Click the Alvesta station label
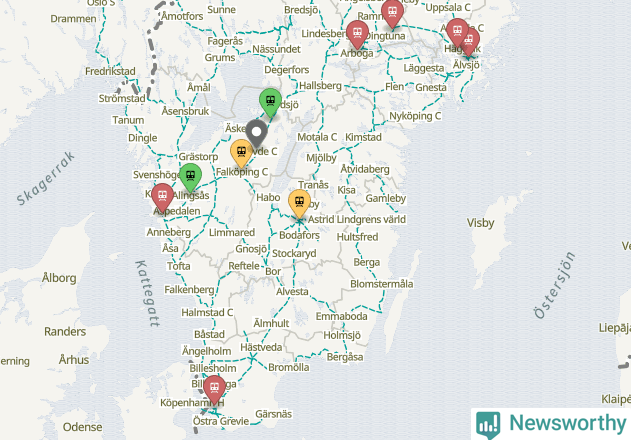This screenshot has width=631, height=440. tap(292, 291)
